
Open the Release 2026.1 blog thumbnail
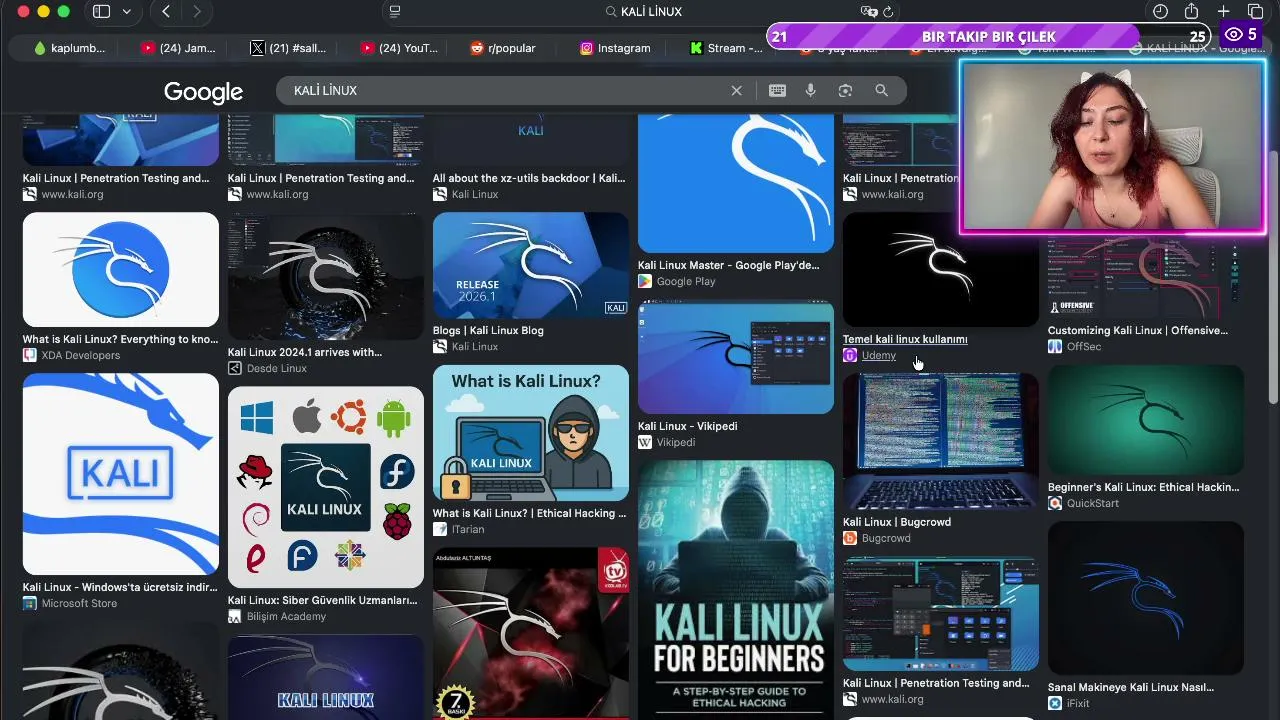click(x=531, y=265)
